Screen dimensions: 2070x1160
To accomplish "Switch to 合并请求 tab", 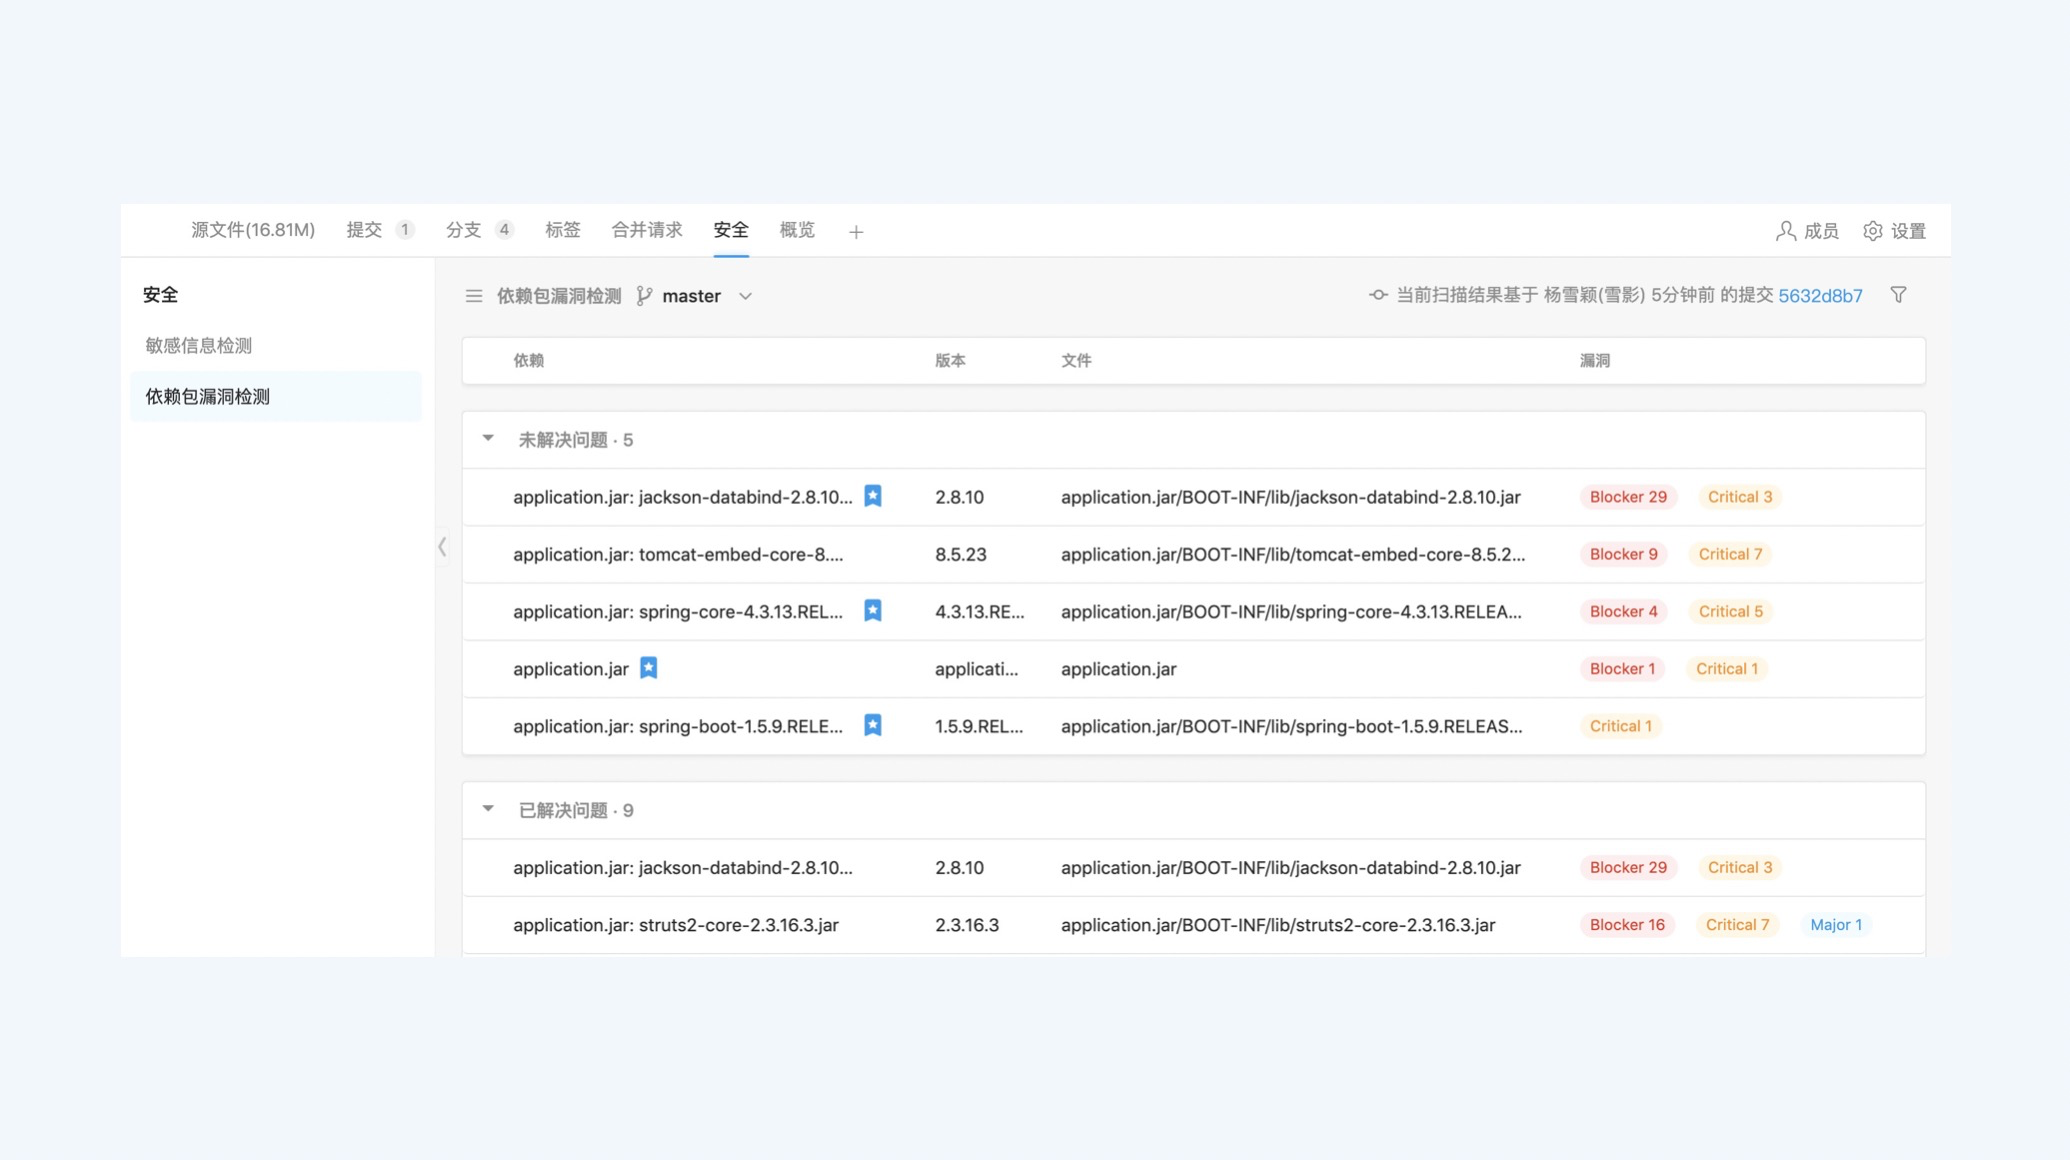I will pyautogui.click(x=647, y=230).
